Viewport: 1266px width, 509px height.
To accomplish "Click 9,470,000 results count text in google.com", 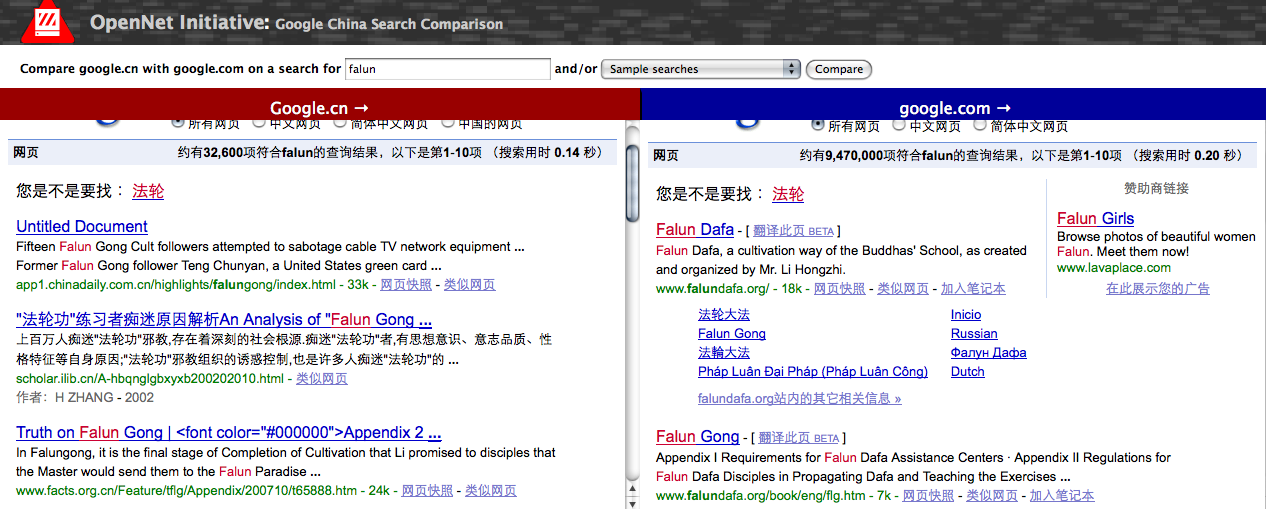I will (853, 156).
